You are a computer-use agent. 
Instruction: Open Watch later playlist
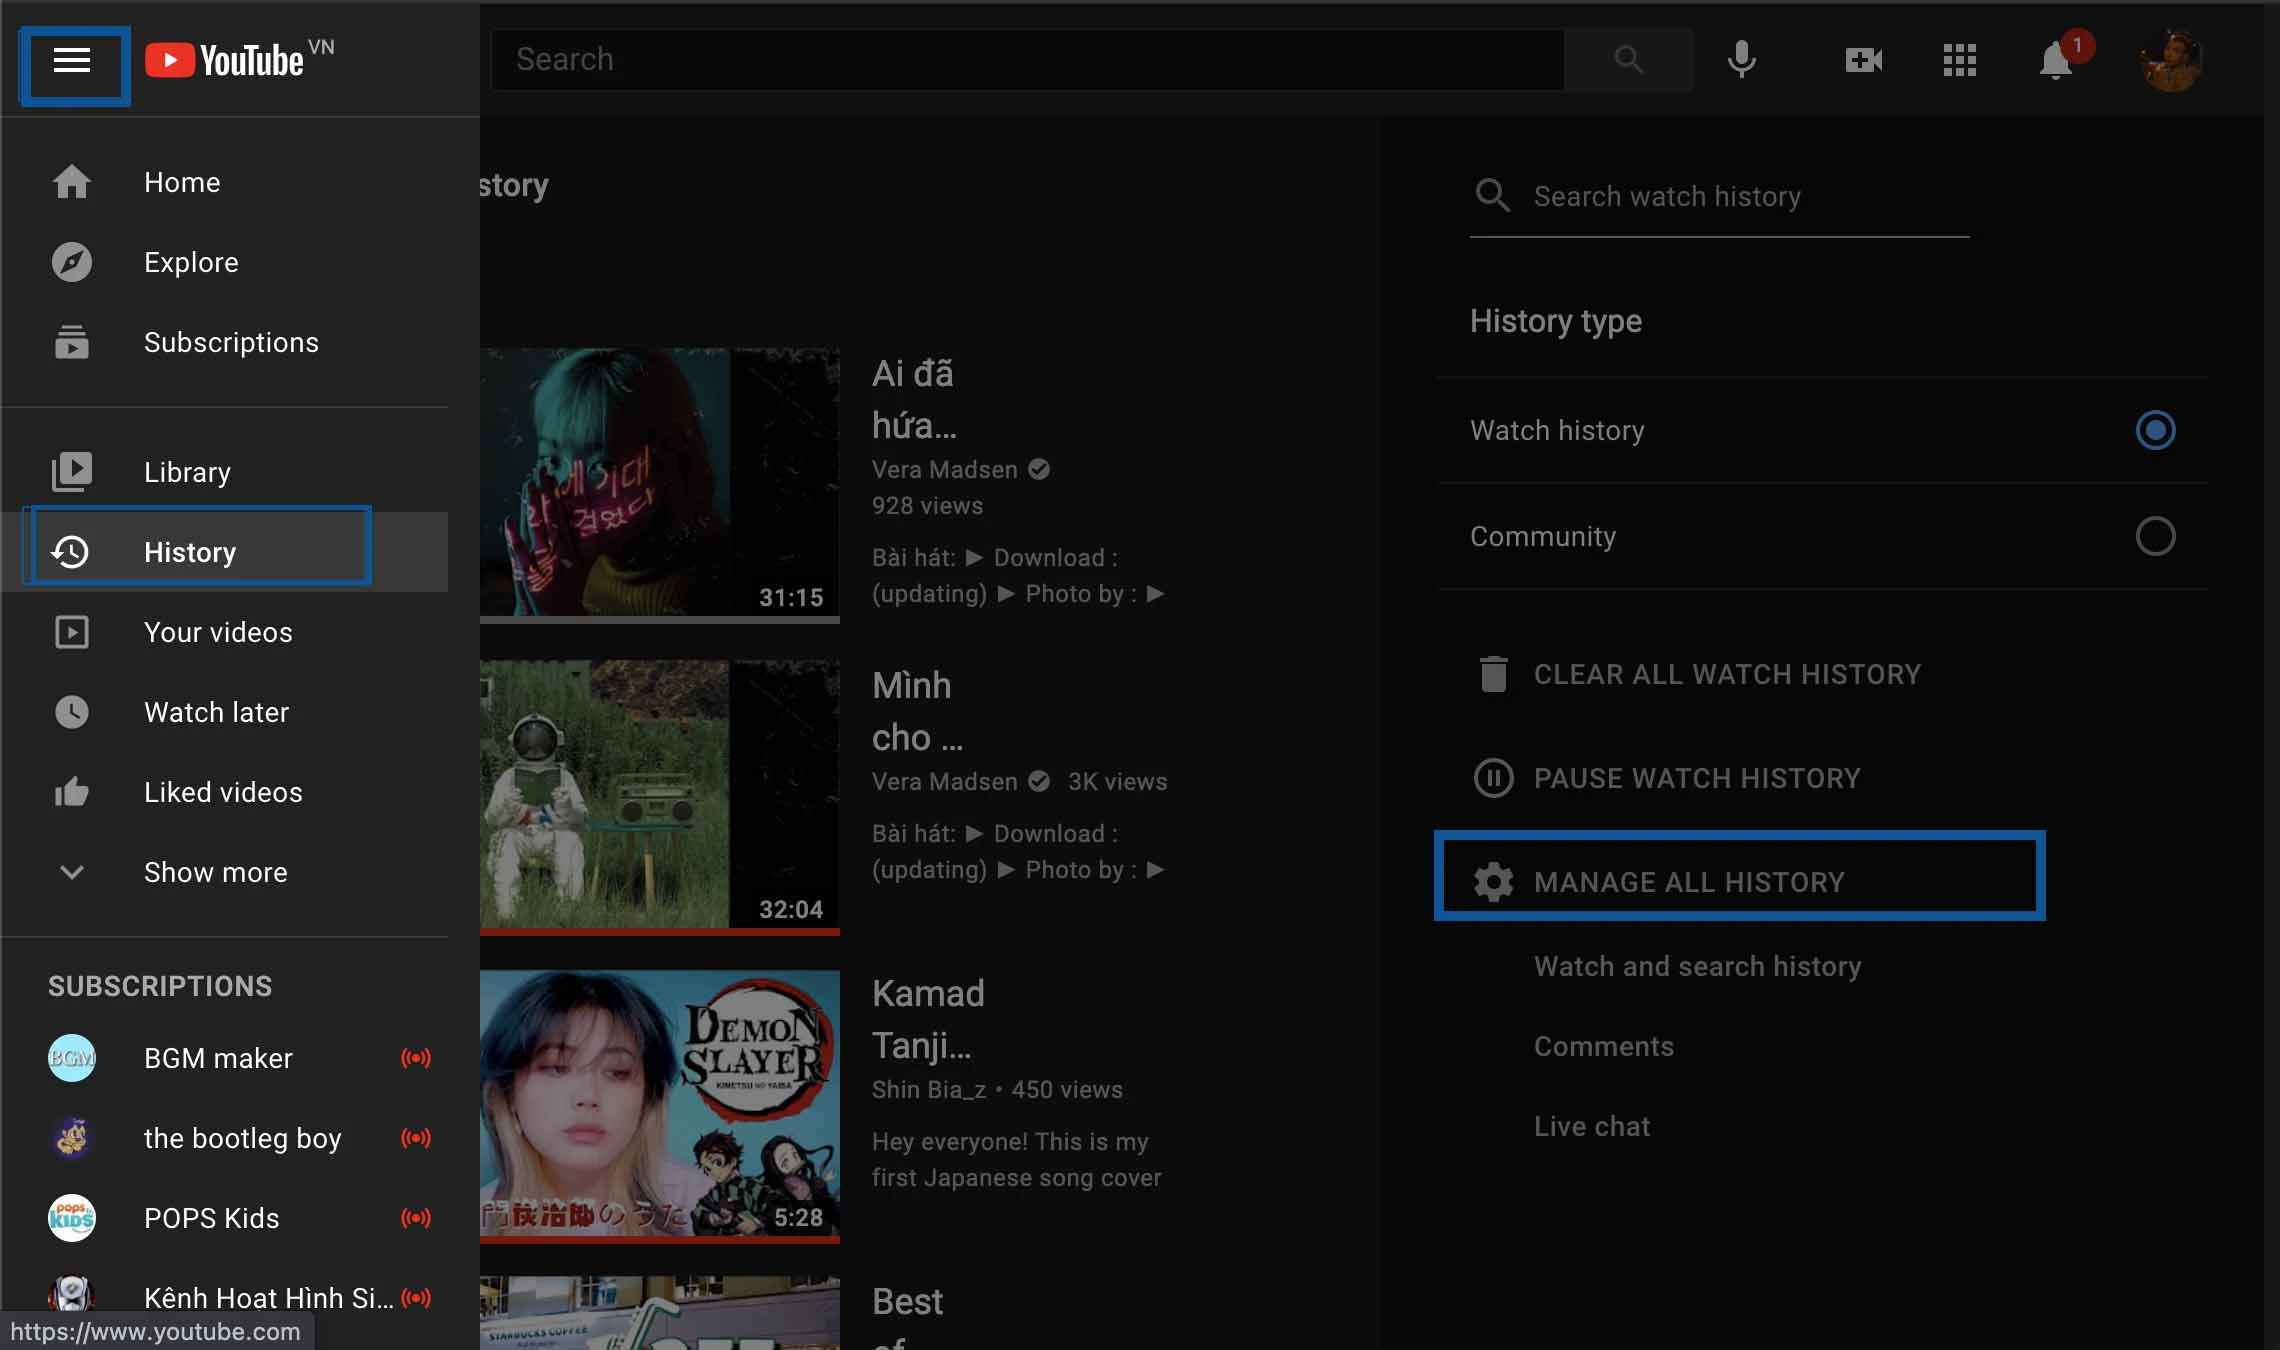click(225, 712)
